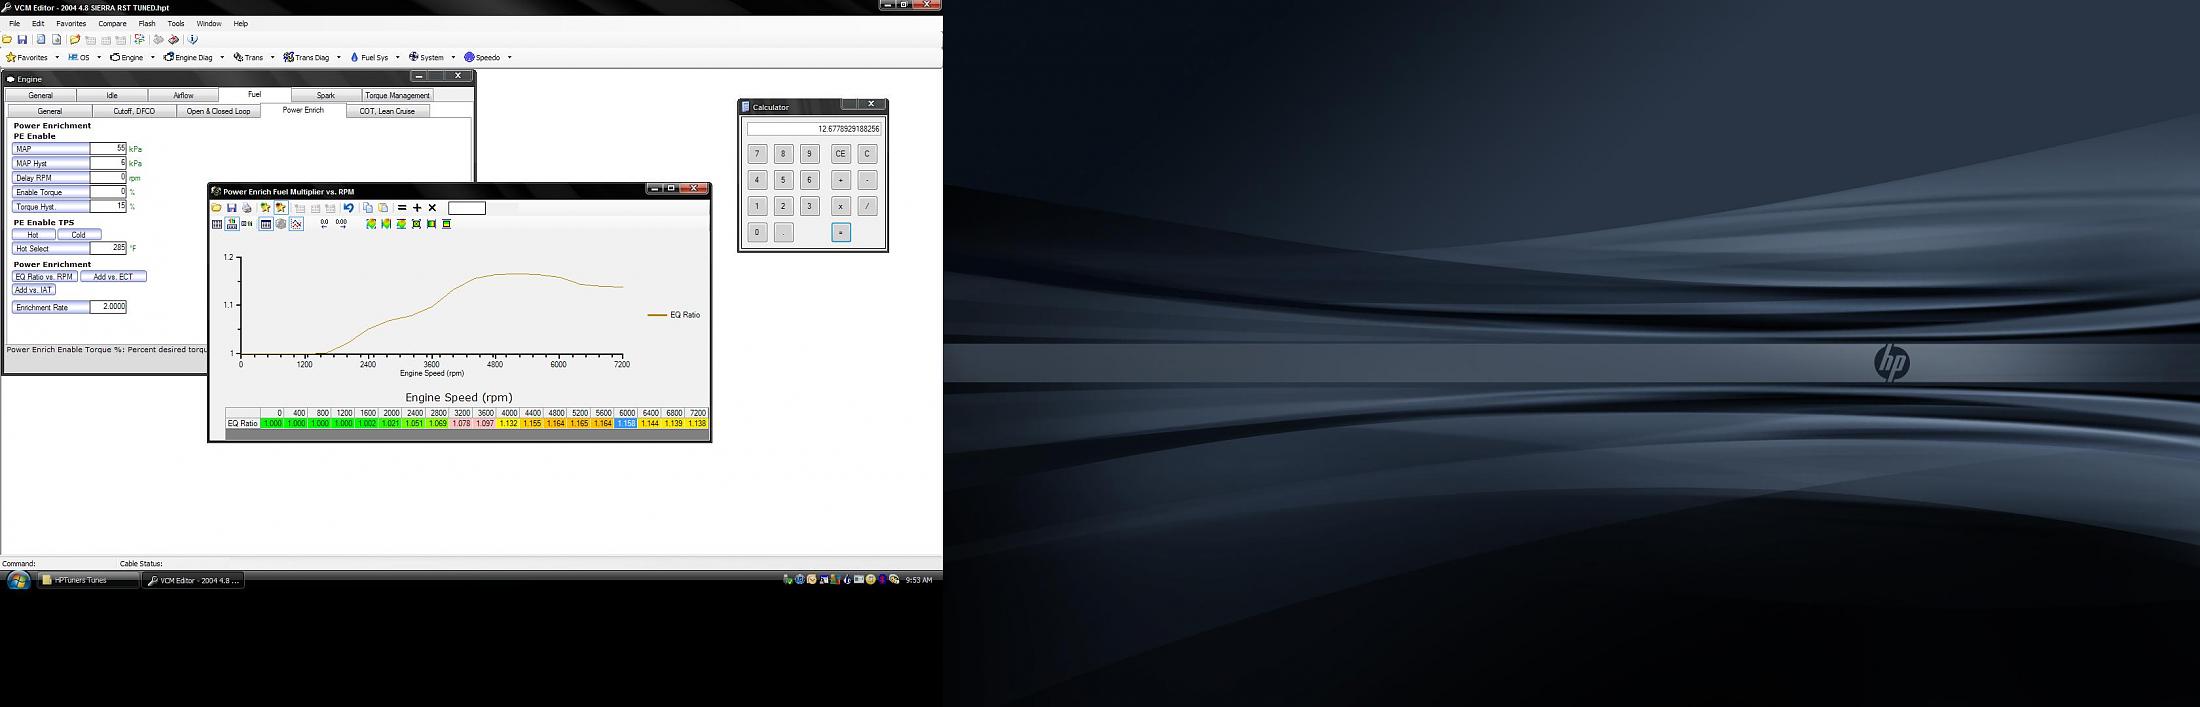Open the Add vs. ECT table
2200x707 pixels.
tap(113, 277)
